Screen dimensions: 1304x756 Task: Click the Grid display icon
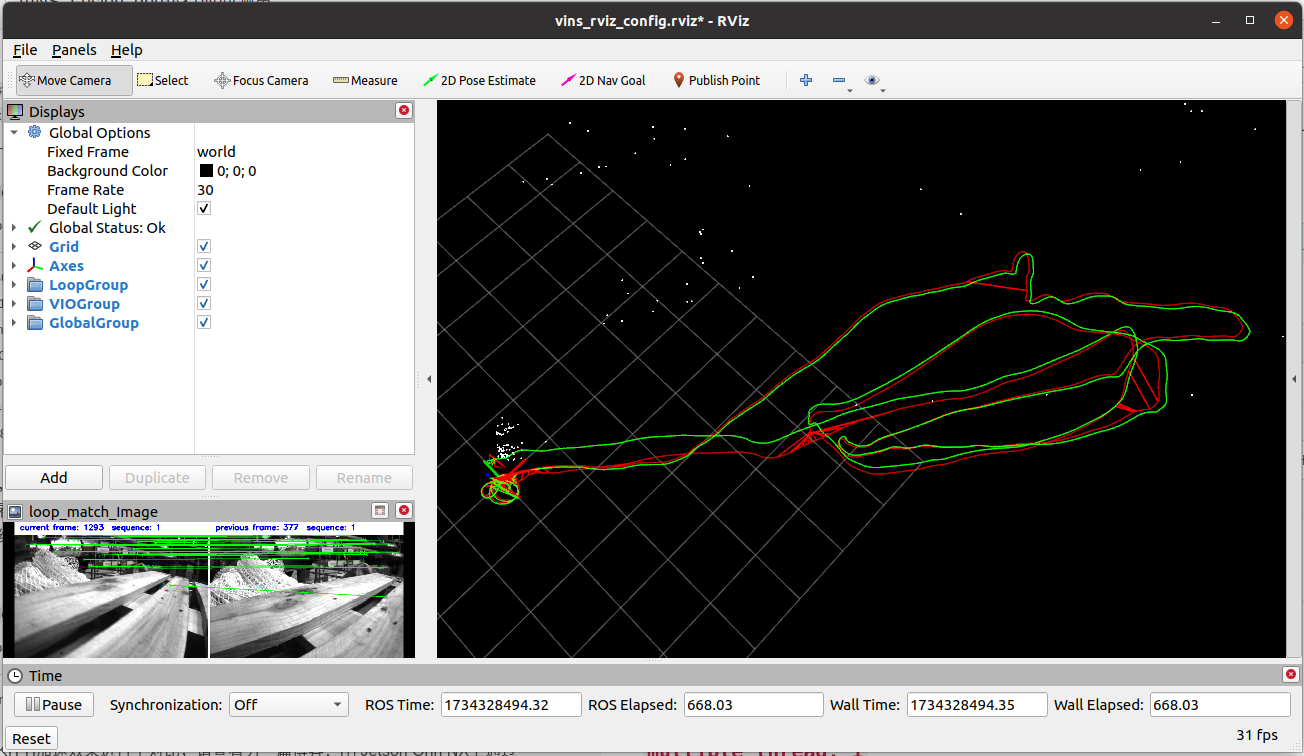(x=35, y=246)
